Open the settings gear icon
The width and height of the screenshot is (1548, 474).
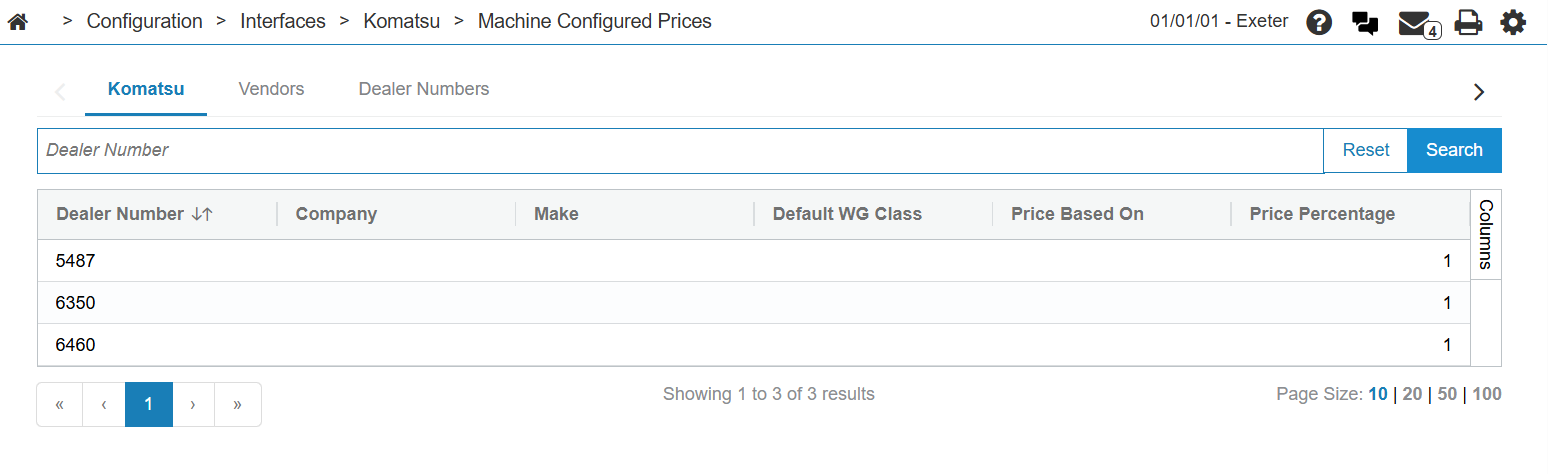1513,22
